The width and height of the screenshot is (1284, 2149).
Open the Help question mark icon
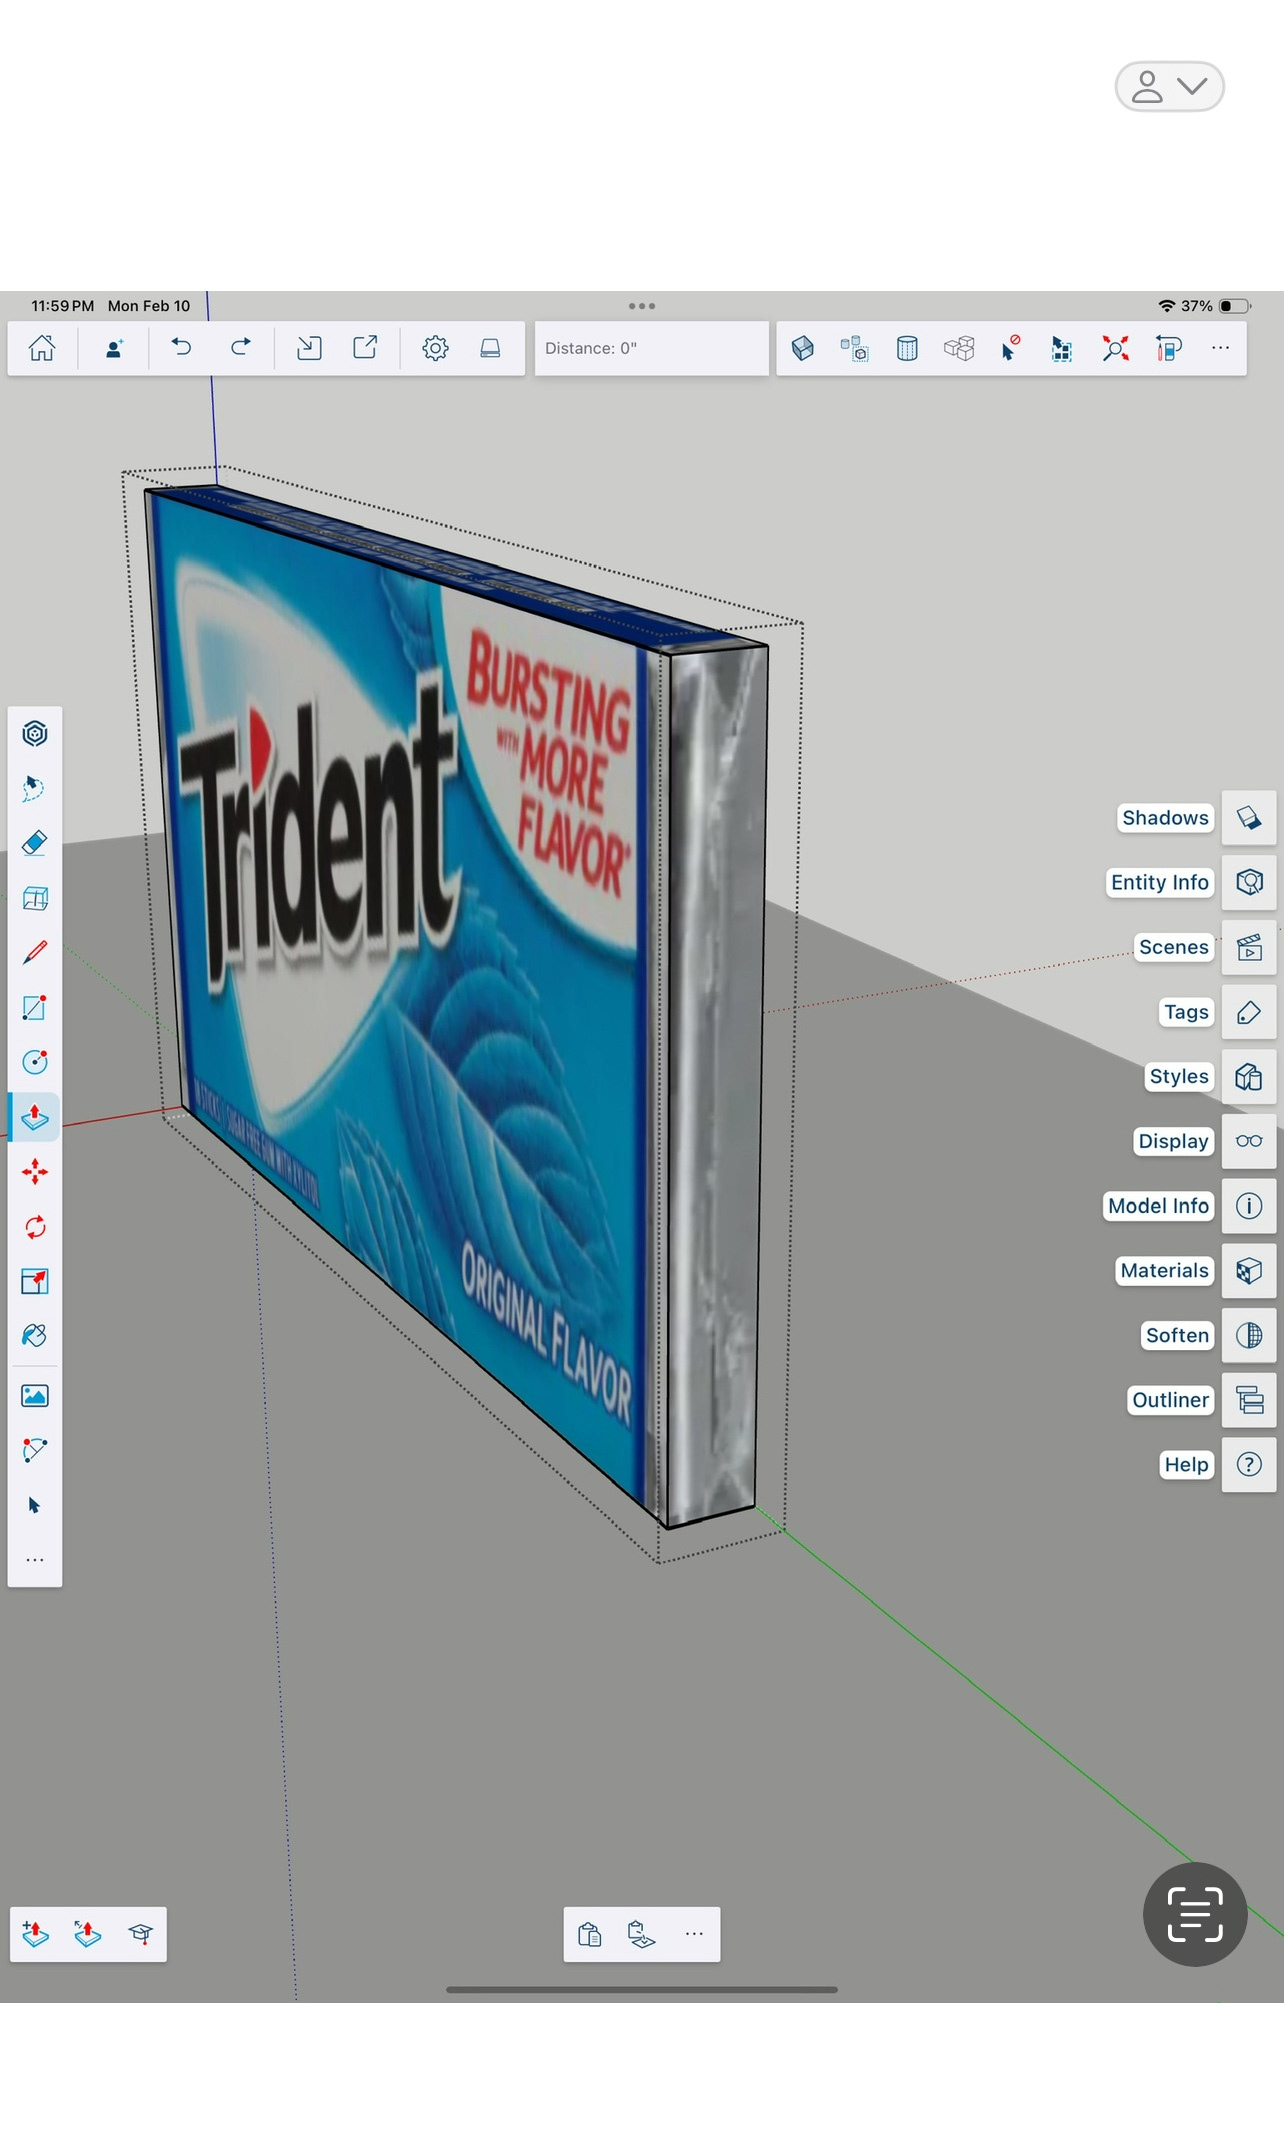pyautogui.click(x=1249, y=1465)
